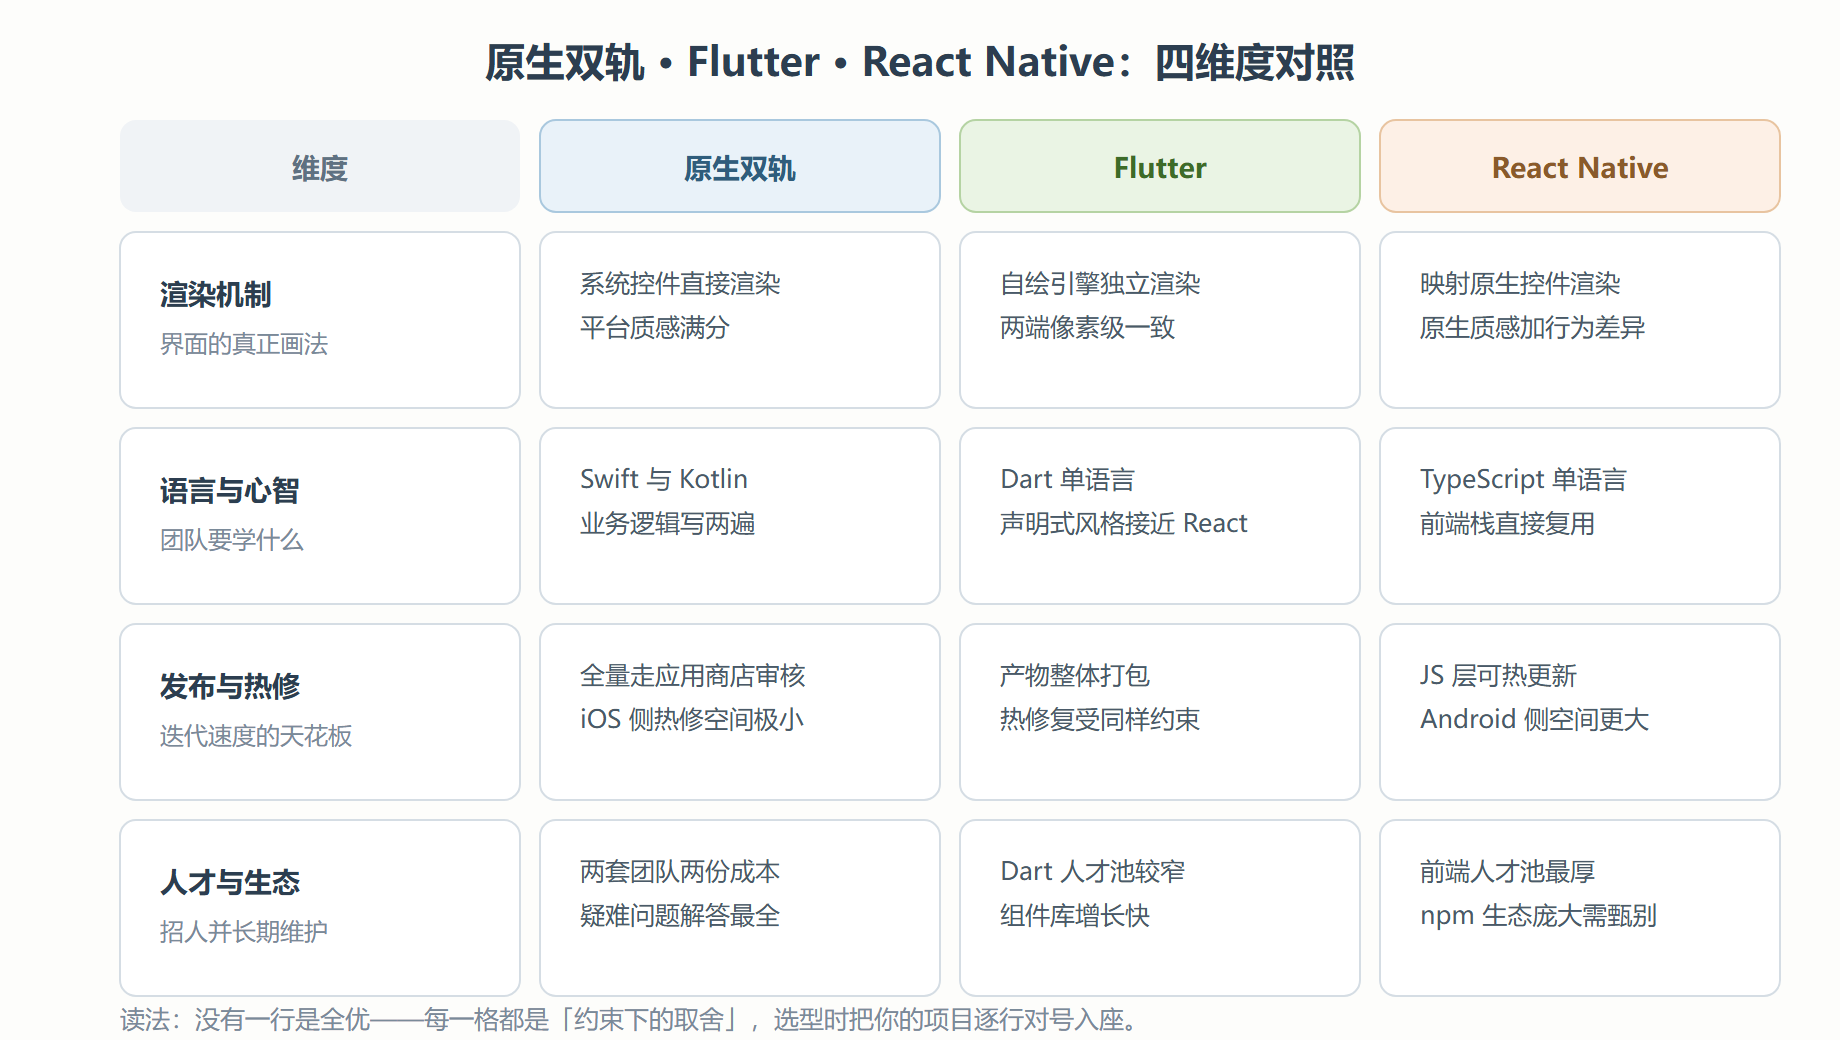
Task: Click the "原生双轨" column header cell
Action: click(x=740, y=166)
